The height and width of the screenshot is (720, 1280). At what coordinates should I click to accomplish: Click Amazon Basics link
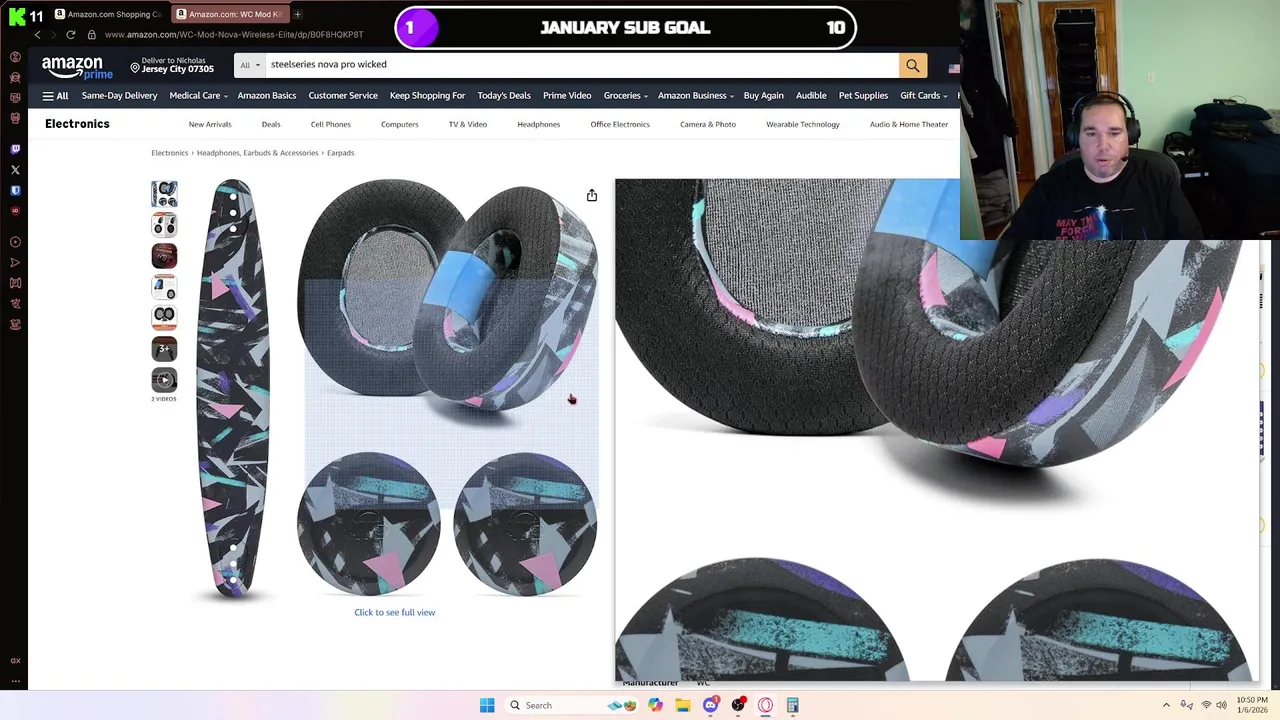pos(267,96)
